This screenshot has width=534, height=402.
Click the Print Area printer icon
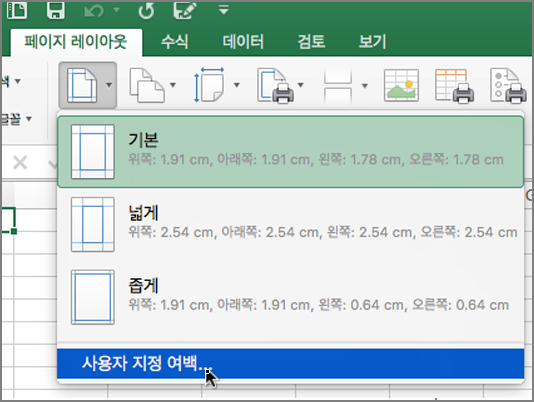[x=276, y=85]
